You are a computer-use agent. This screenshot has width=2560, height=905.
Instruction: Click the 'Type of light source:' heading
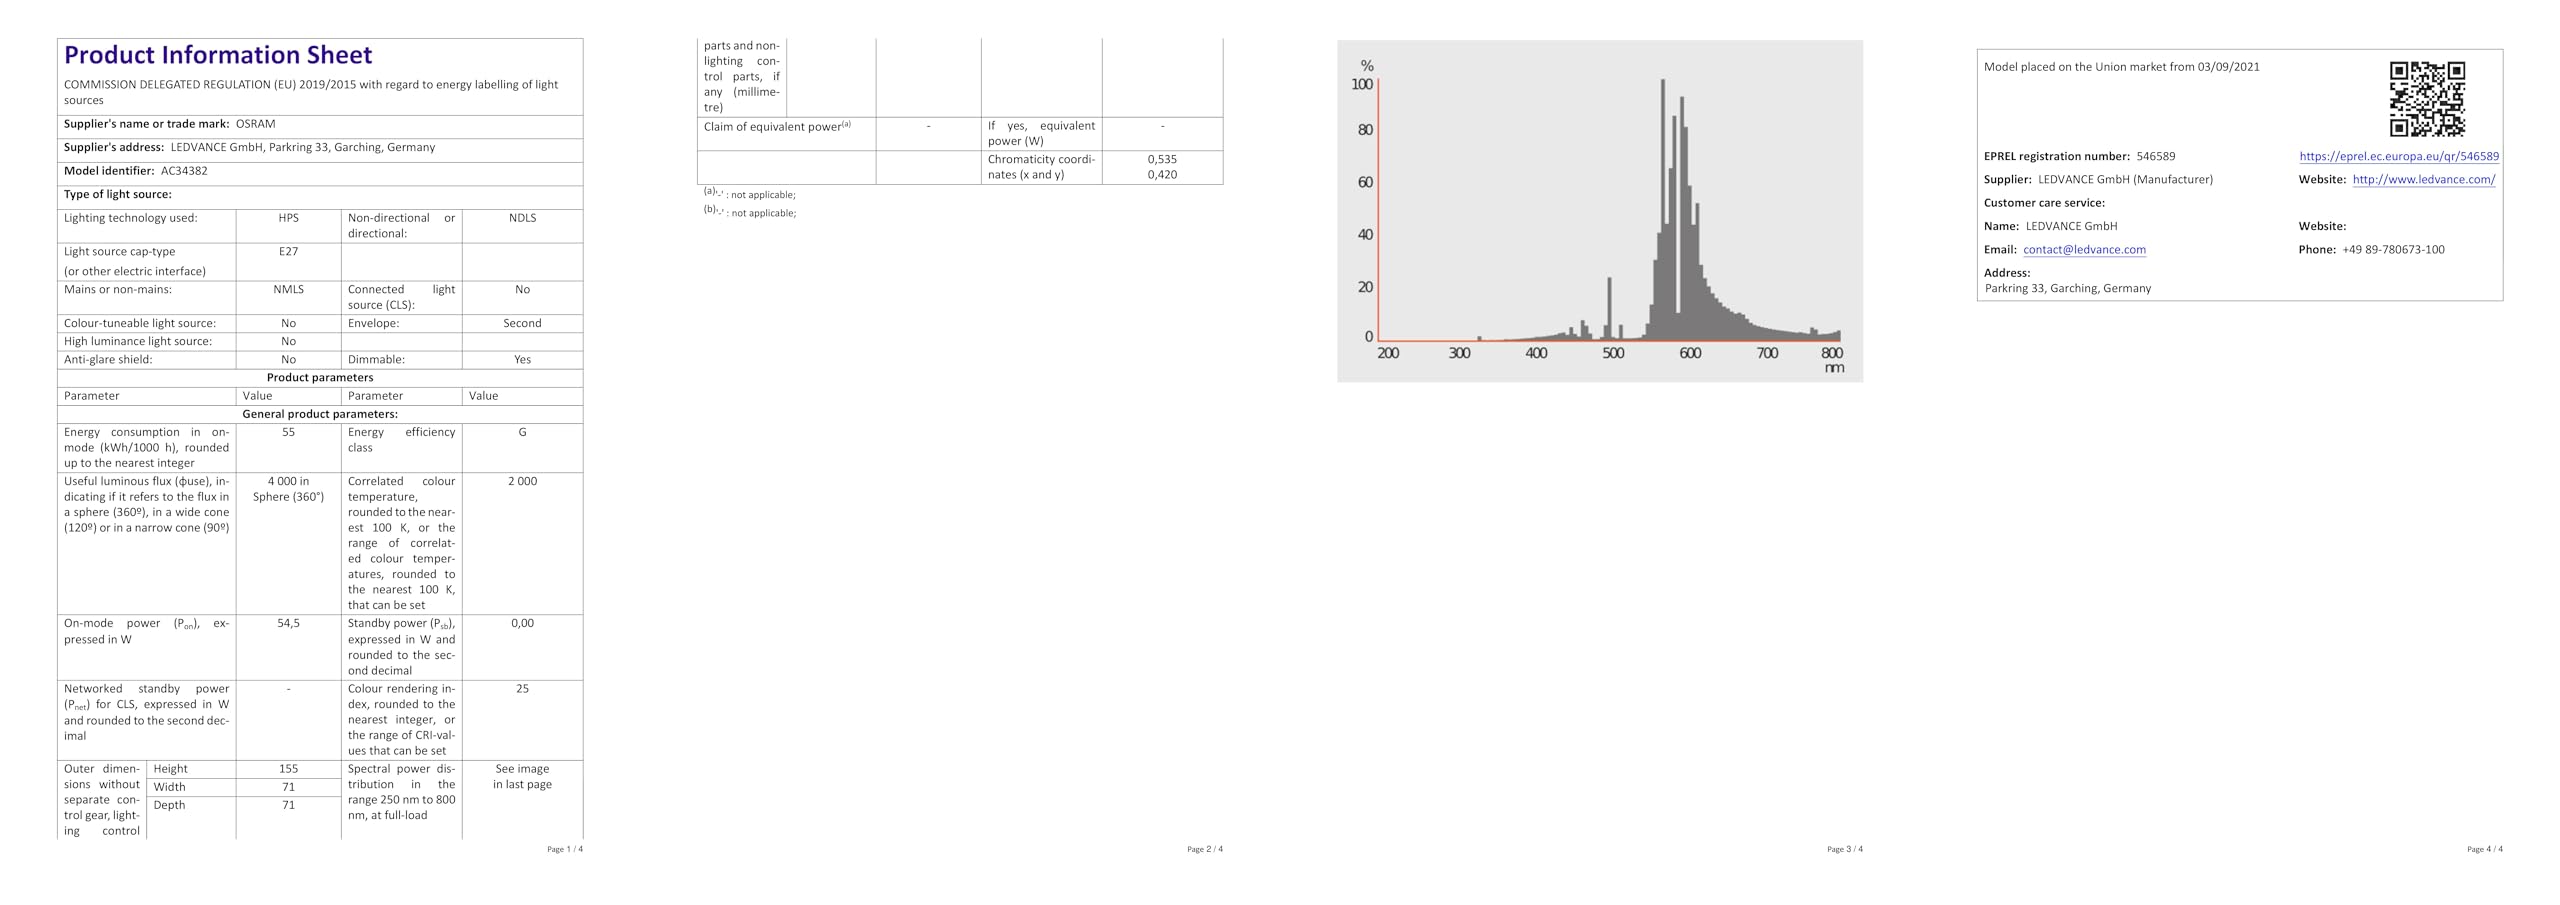point(118,195)
